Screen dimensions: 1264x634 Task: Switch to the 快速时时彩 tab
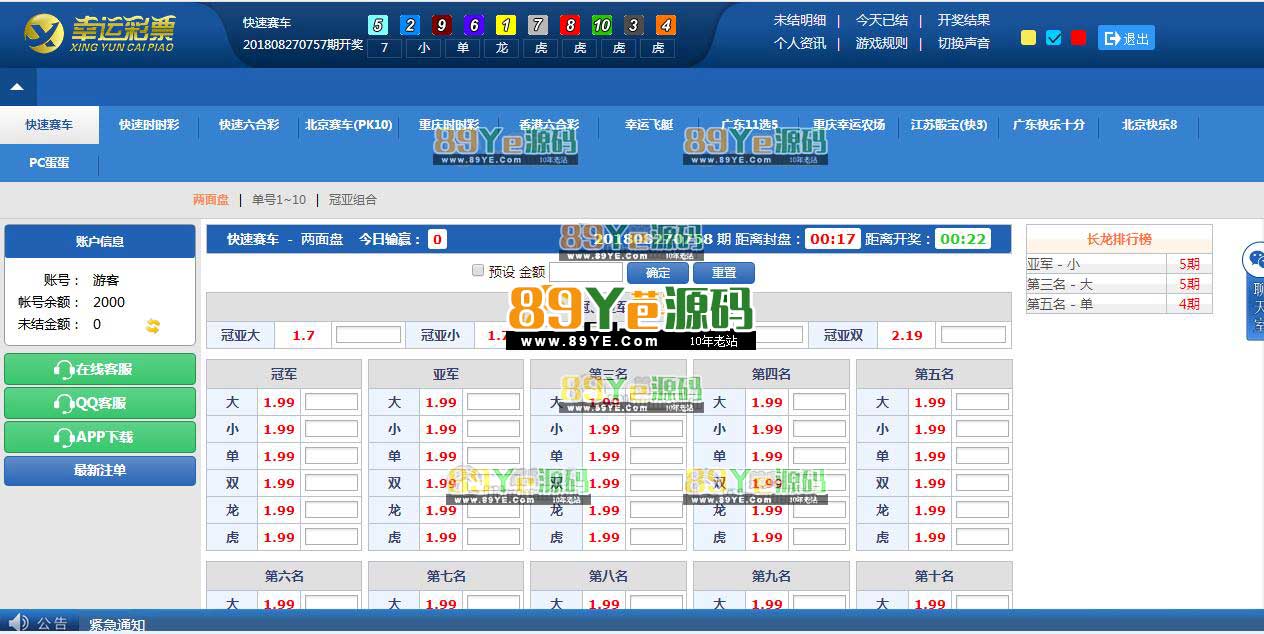[x=149, y=125]
